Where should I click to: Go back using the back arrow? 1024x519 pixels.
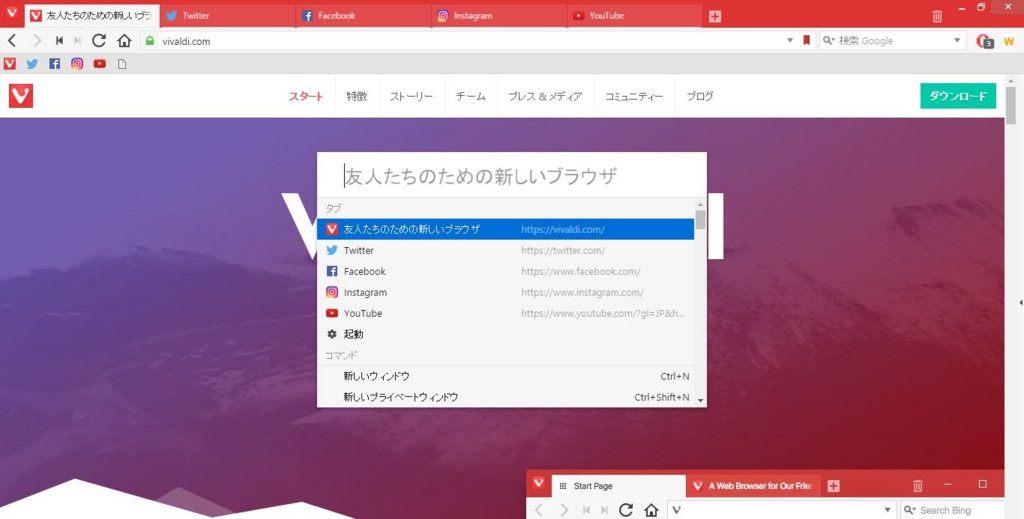(x=12, y=40)
